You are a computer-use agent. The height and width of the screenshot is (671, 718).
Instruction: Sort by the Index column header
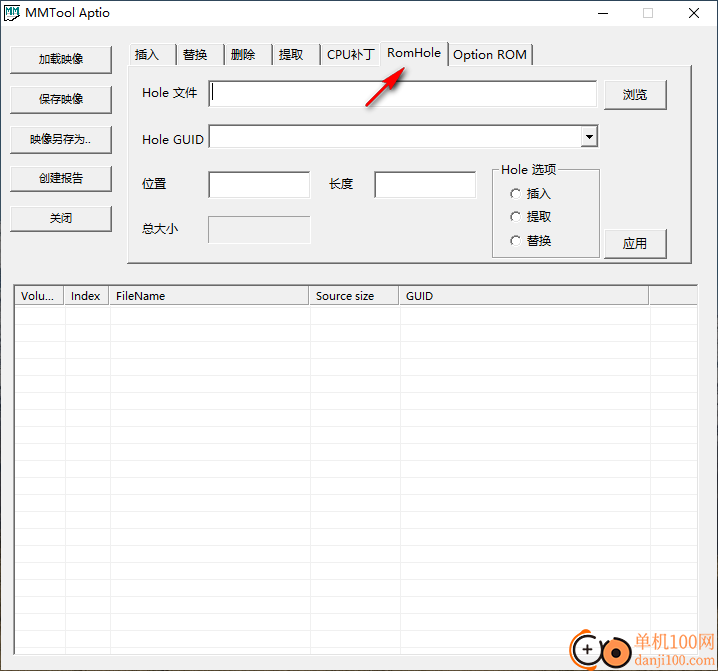pos(87,296)
